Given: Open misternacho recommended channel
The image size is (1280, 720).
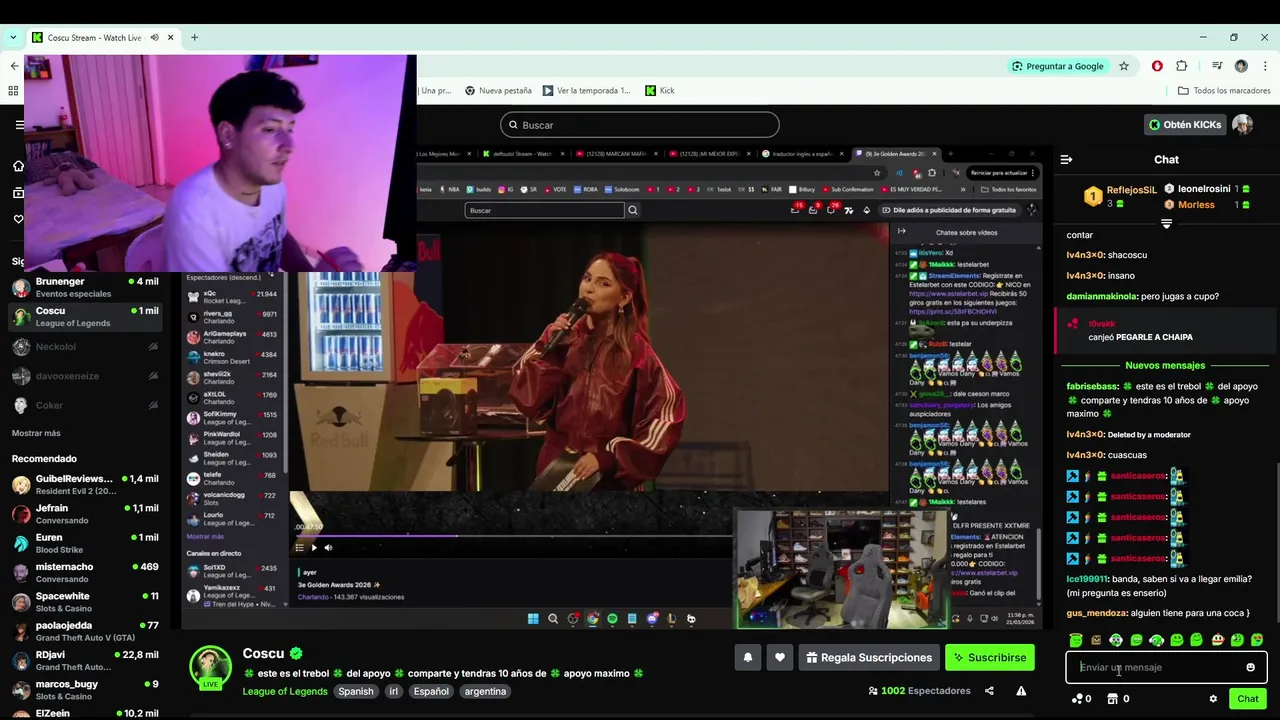Looking at the screenshot, I should [85, 572].
